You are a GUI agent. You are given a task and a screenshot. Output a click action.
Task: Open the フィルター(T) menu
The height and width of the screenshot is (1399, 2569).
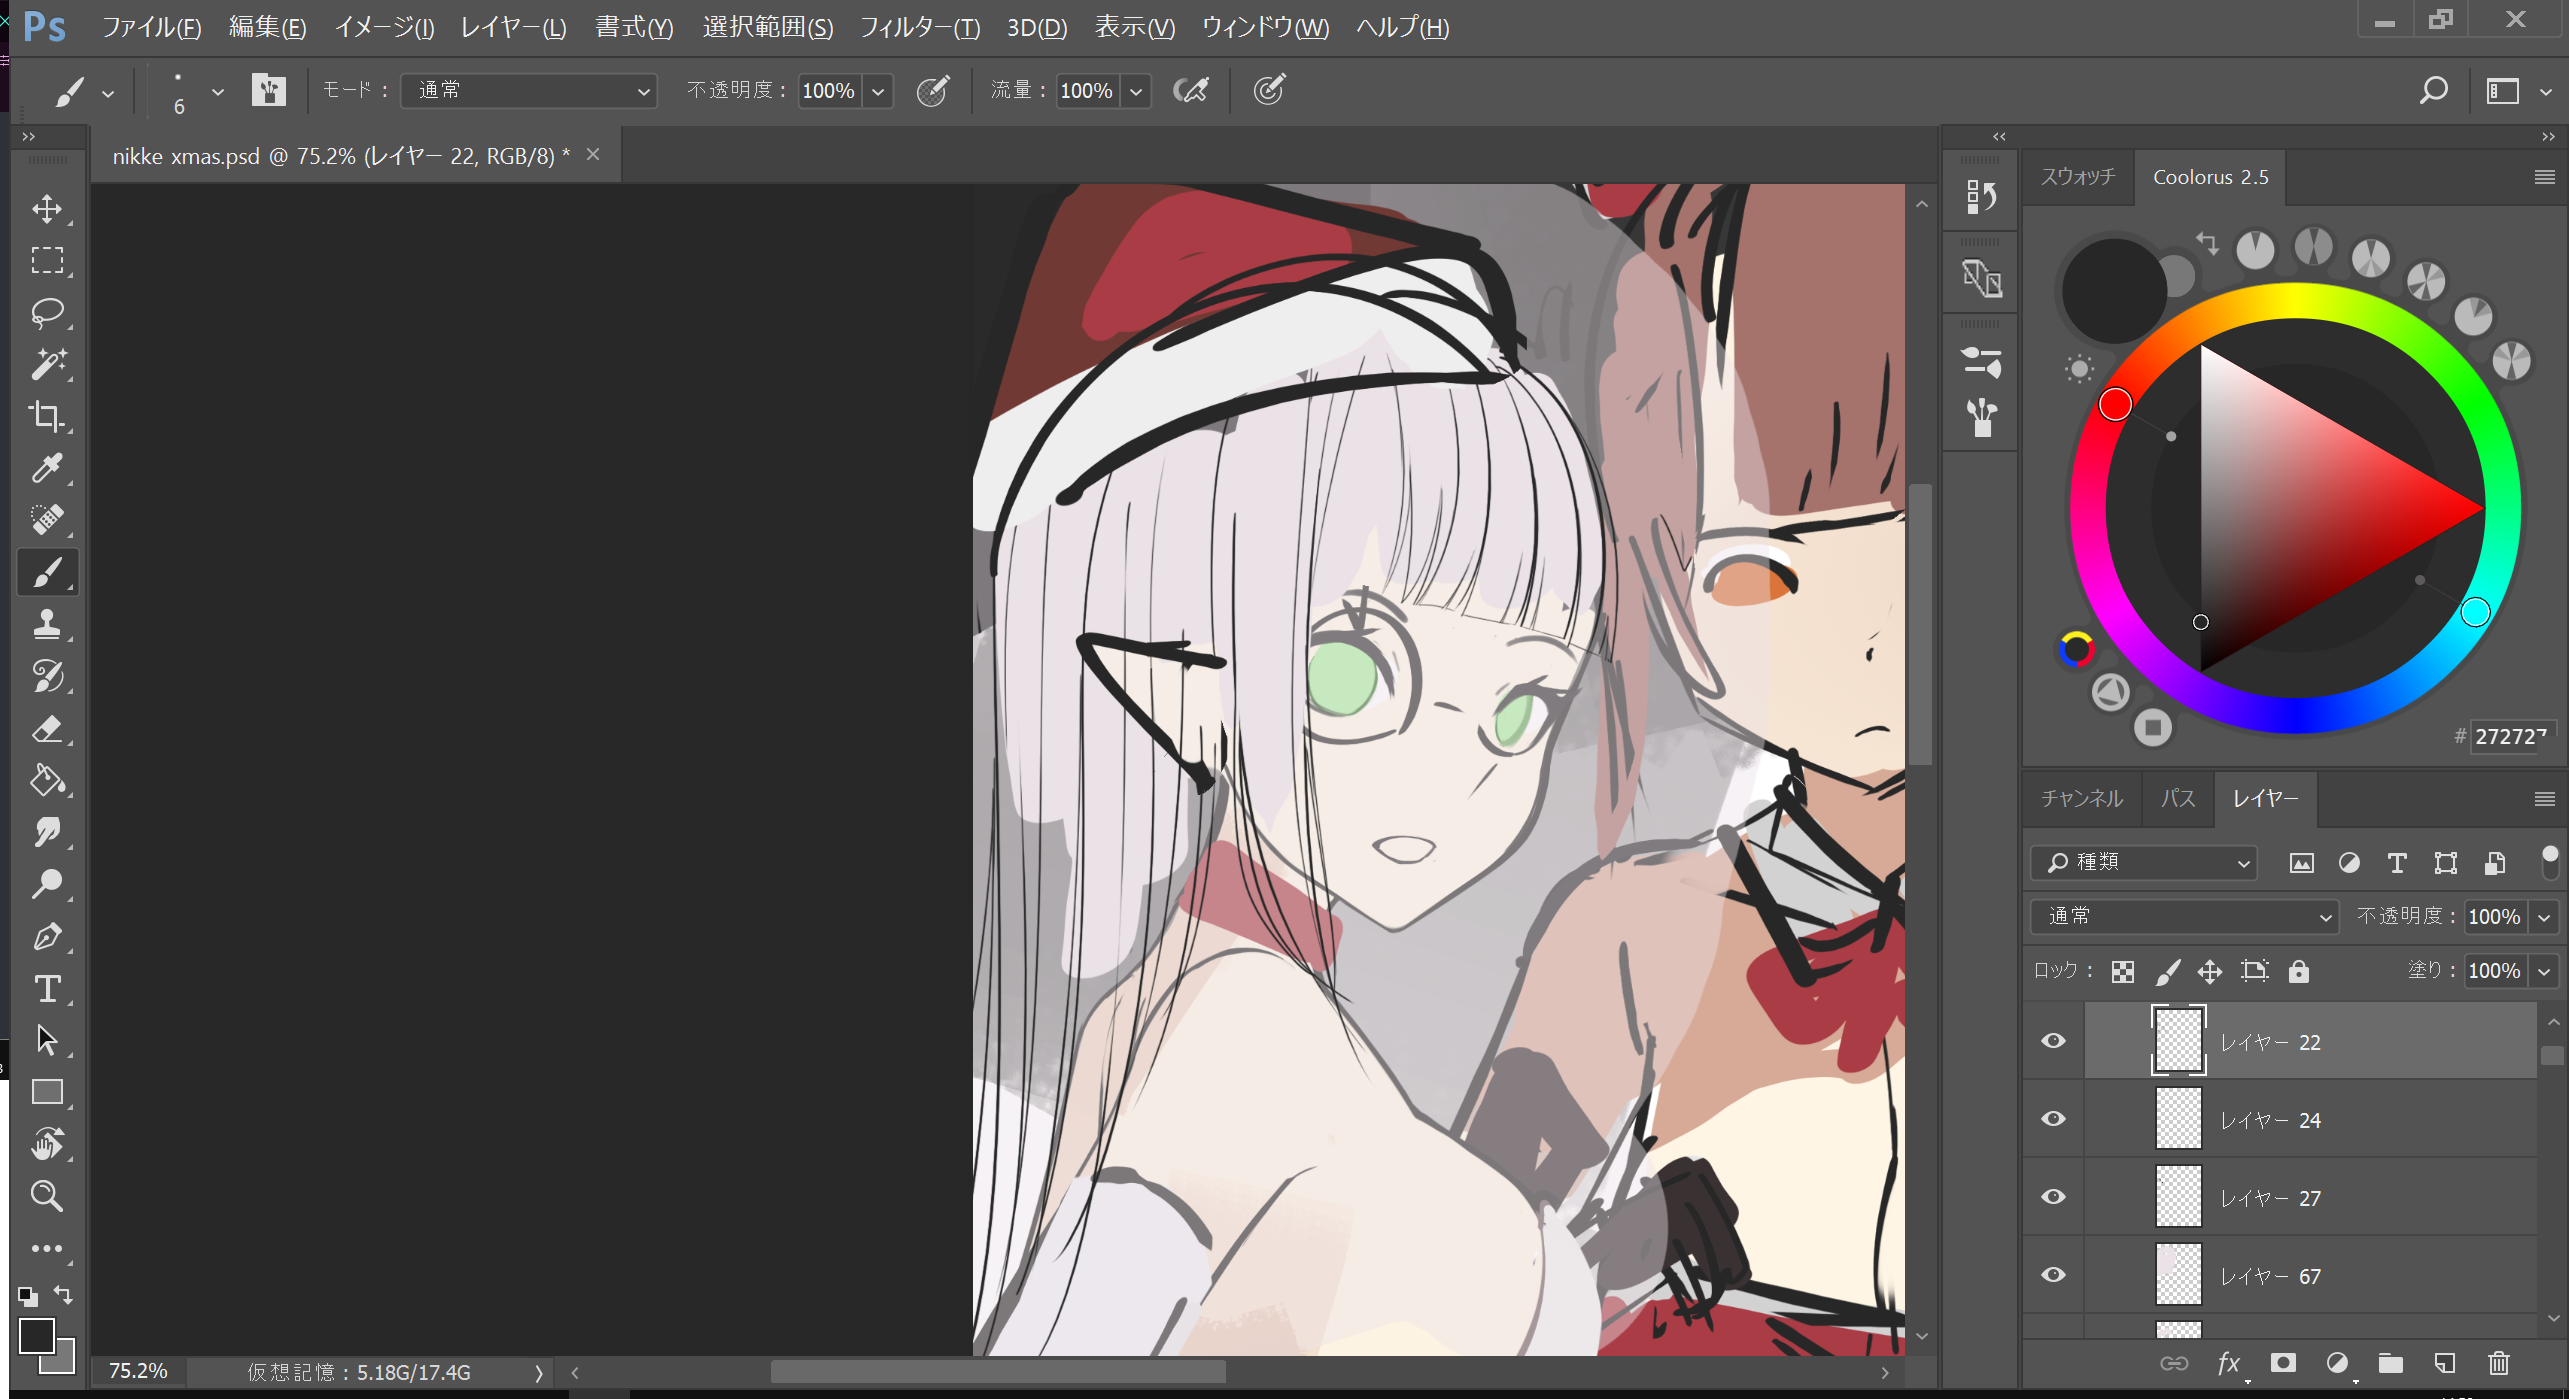coord(919,27)
